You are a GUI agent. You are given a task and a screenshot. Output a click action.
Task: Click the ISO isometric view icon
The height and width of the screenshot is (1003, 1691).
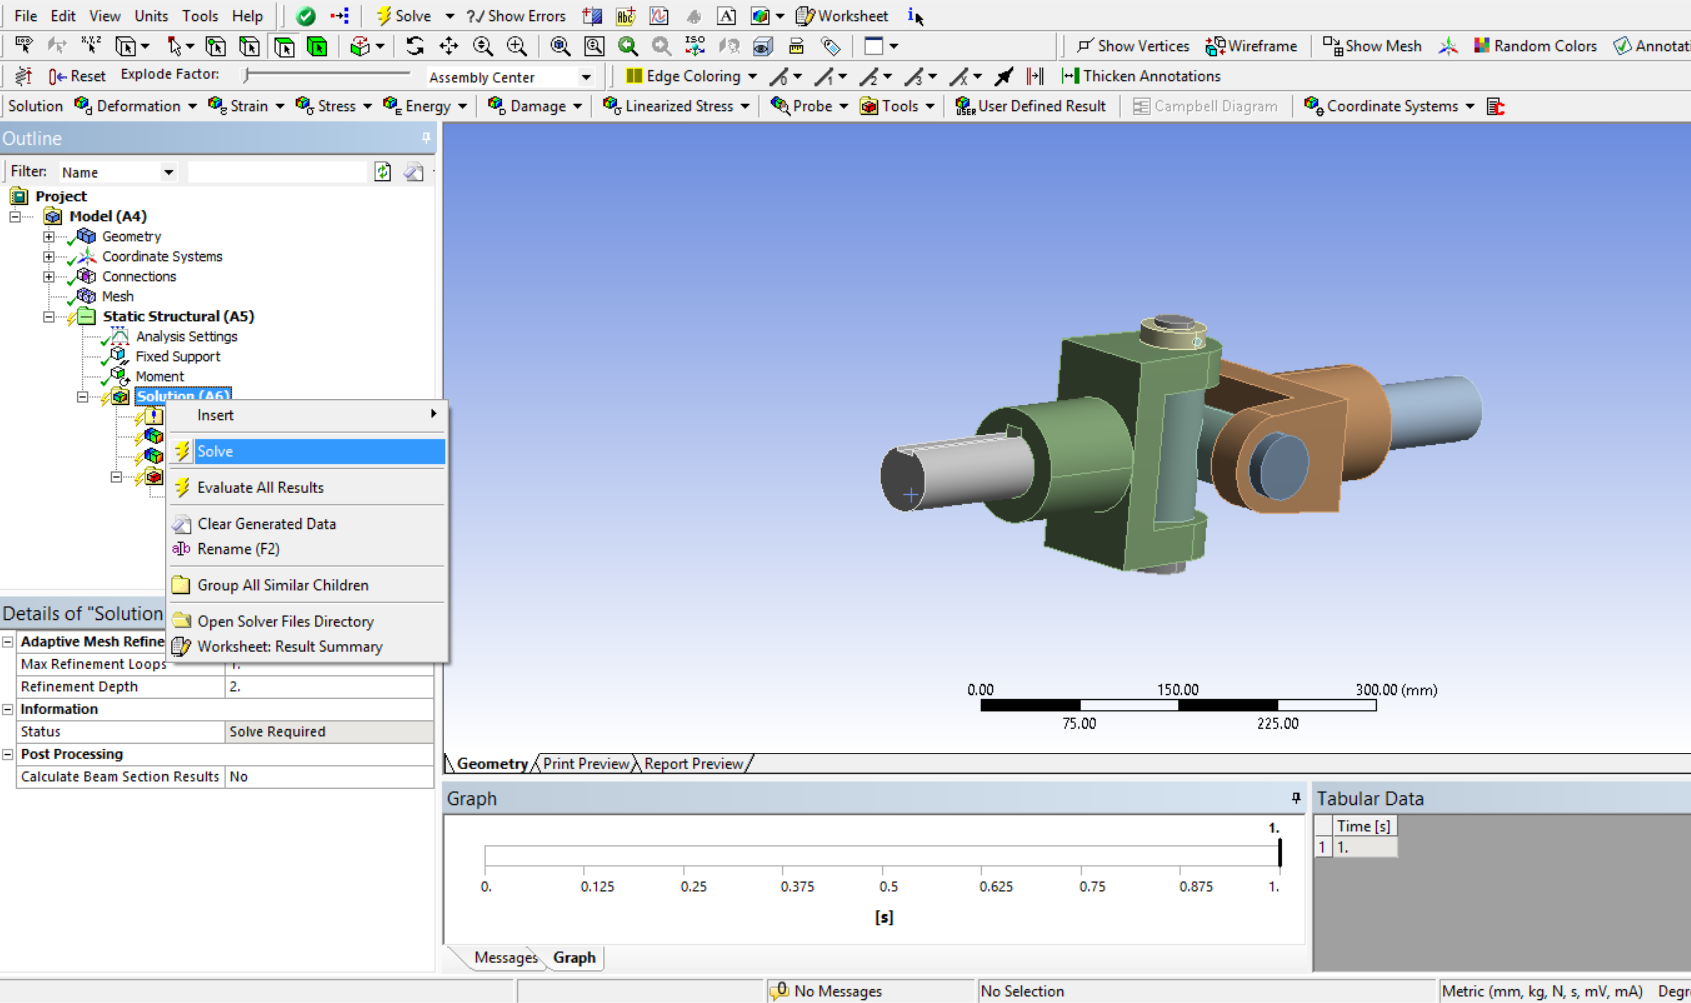pos(695,46)
